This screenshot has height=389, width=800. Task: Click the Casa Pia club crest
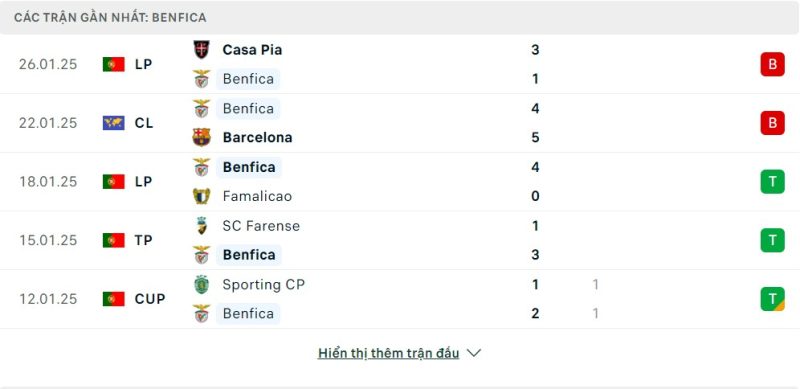point(202,50)
